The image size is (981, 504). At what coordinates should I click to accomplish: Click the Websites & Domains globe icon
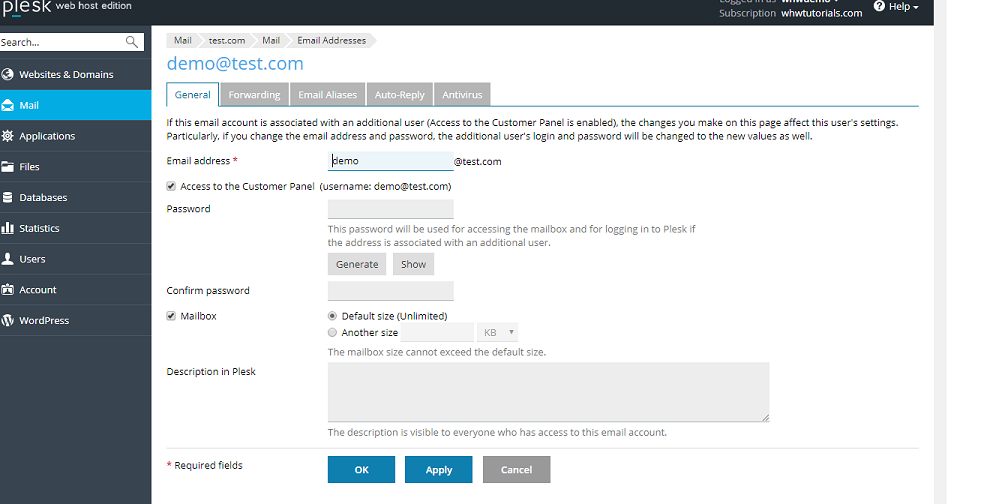(x=9, y=74)
